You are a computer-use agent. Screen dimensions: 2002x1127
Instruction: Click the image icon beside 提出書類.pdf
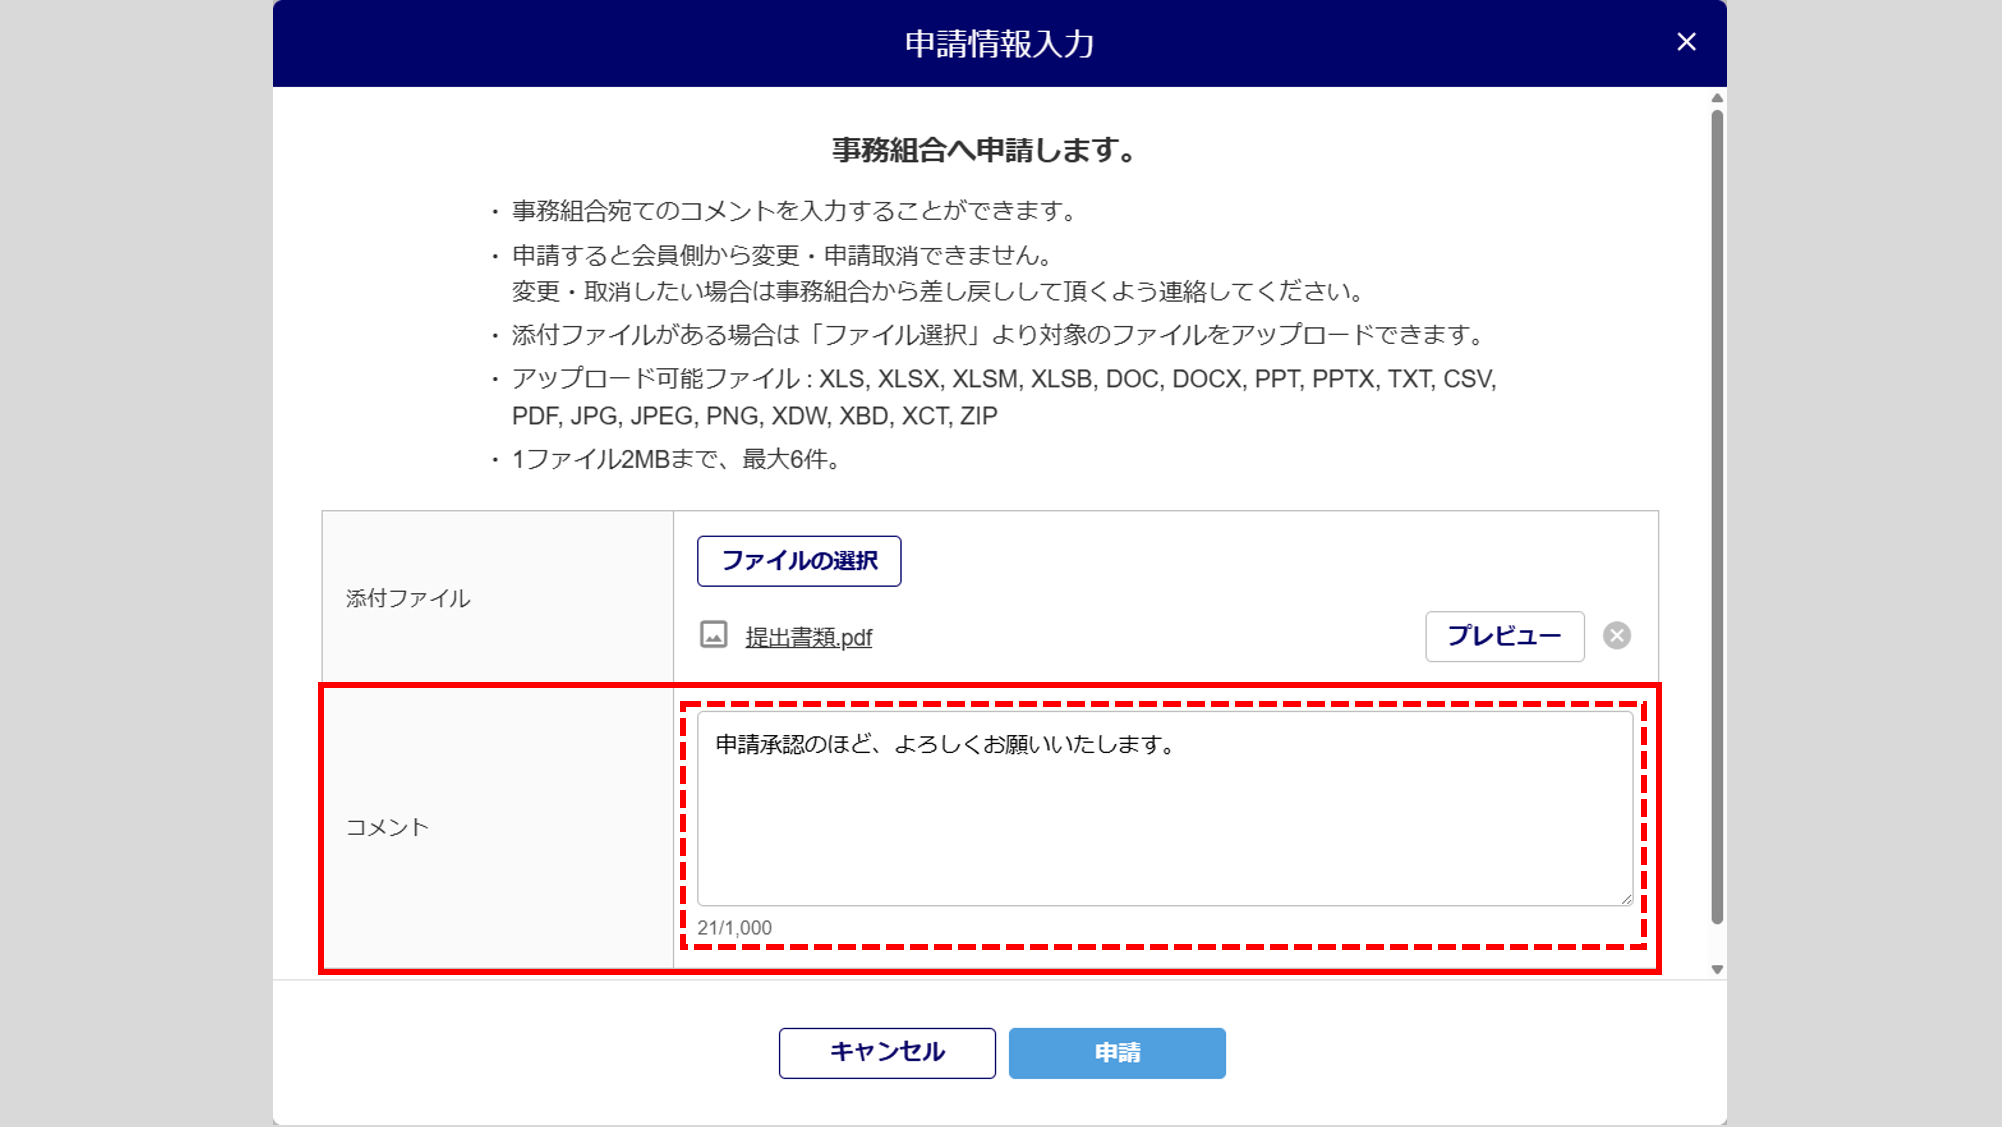713,635
